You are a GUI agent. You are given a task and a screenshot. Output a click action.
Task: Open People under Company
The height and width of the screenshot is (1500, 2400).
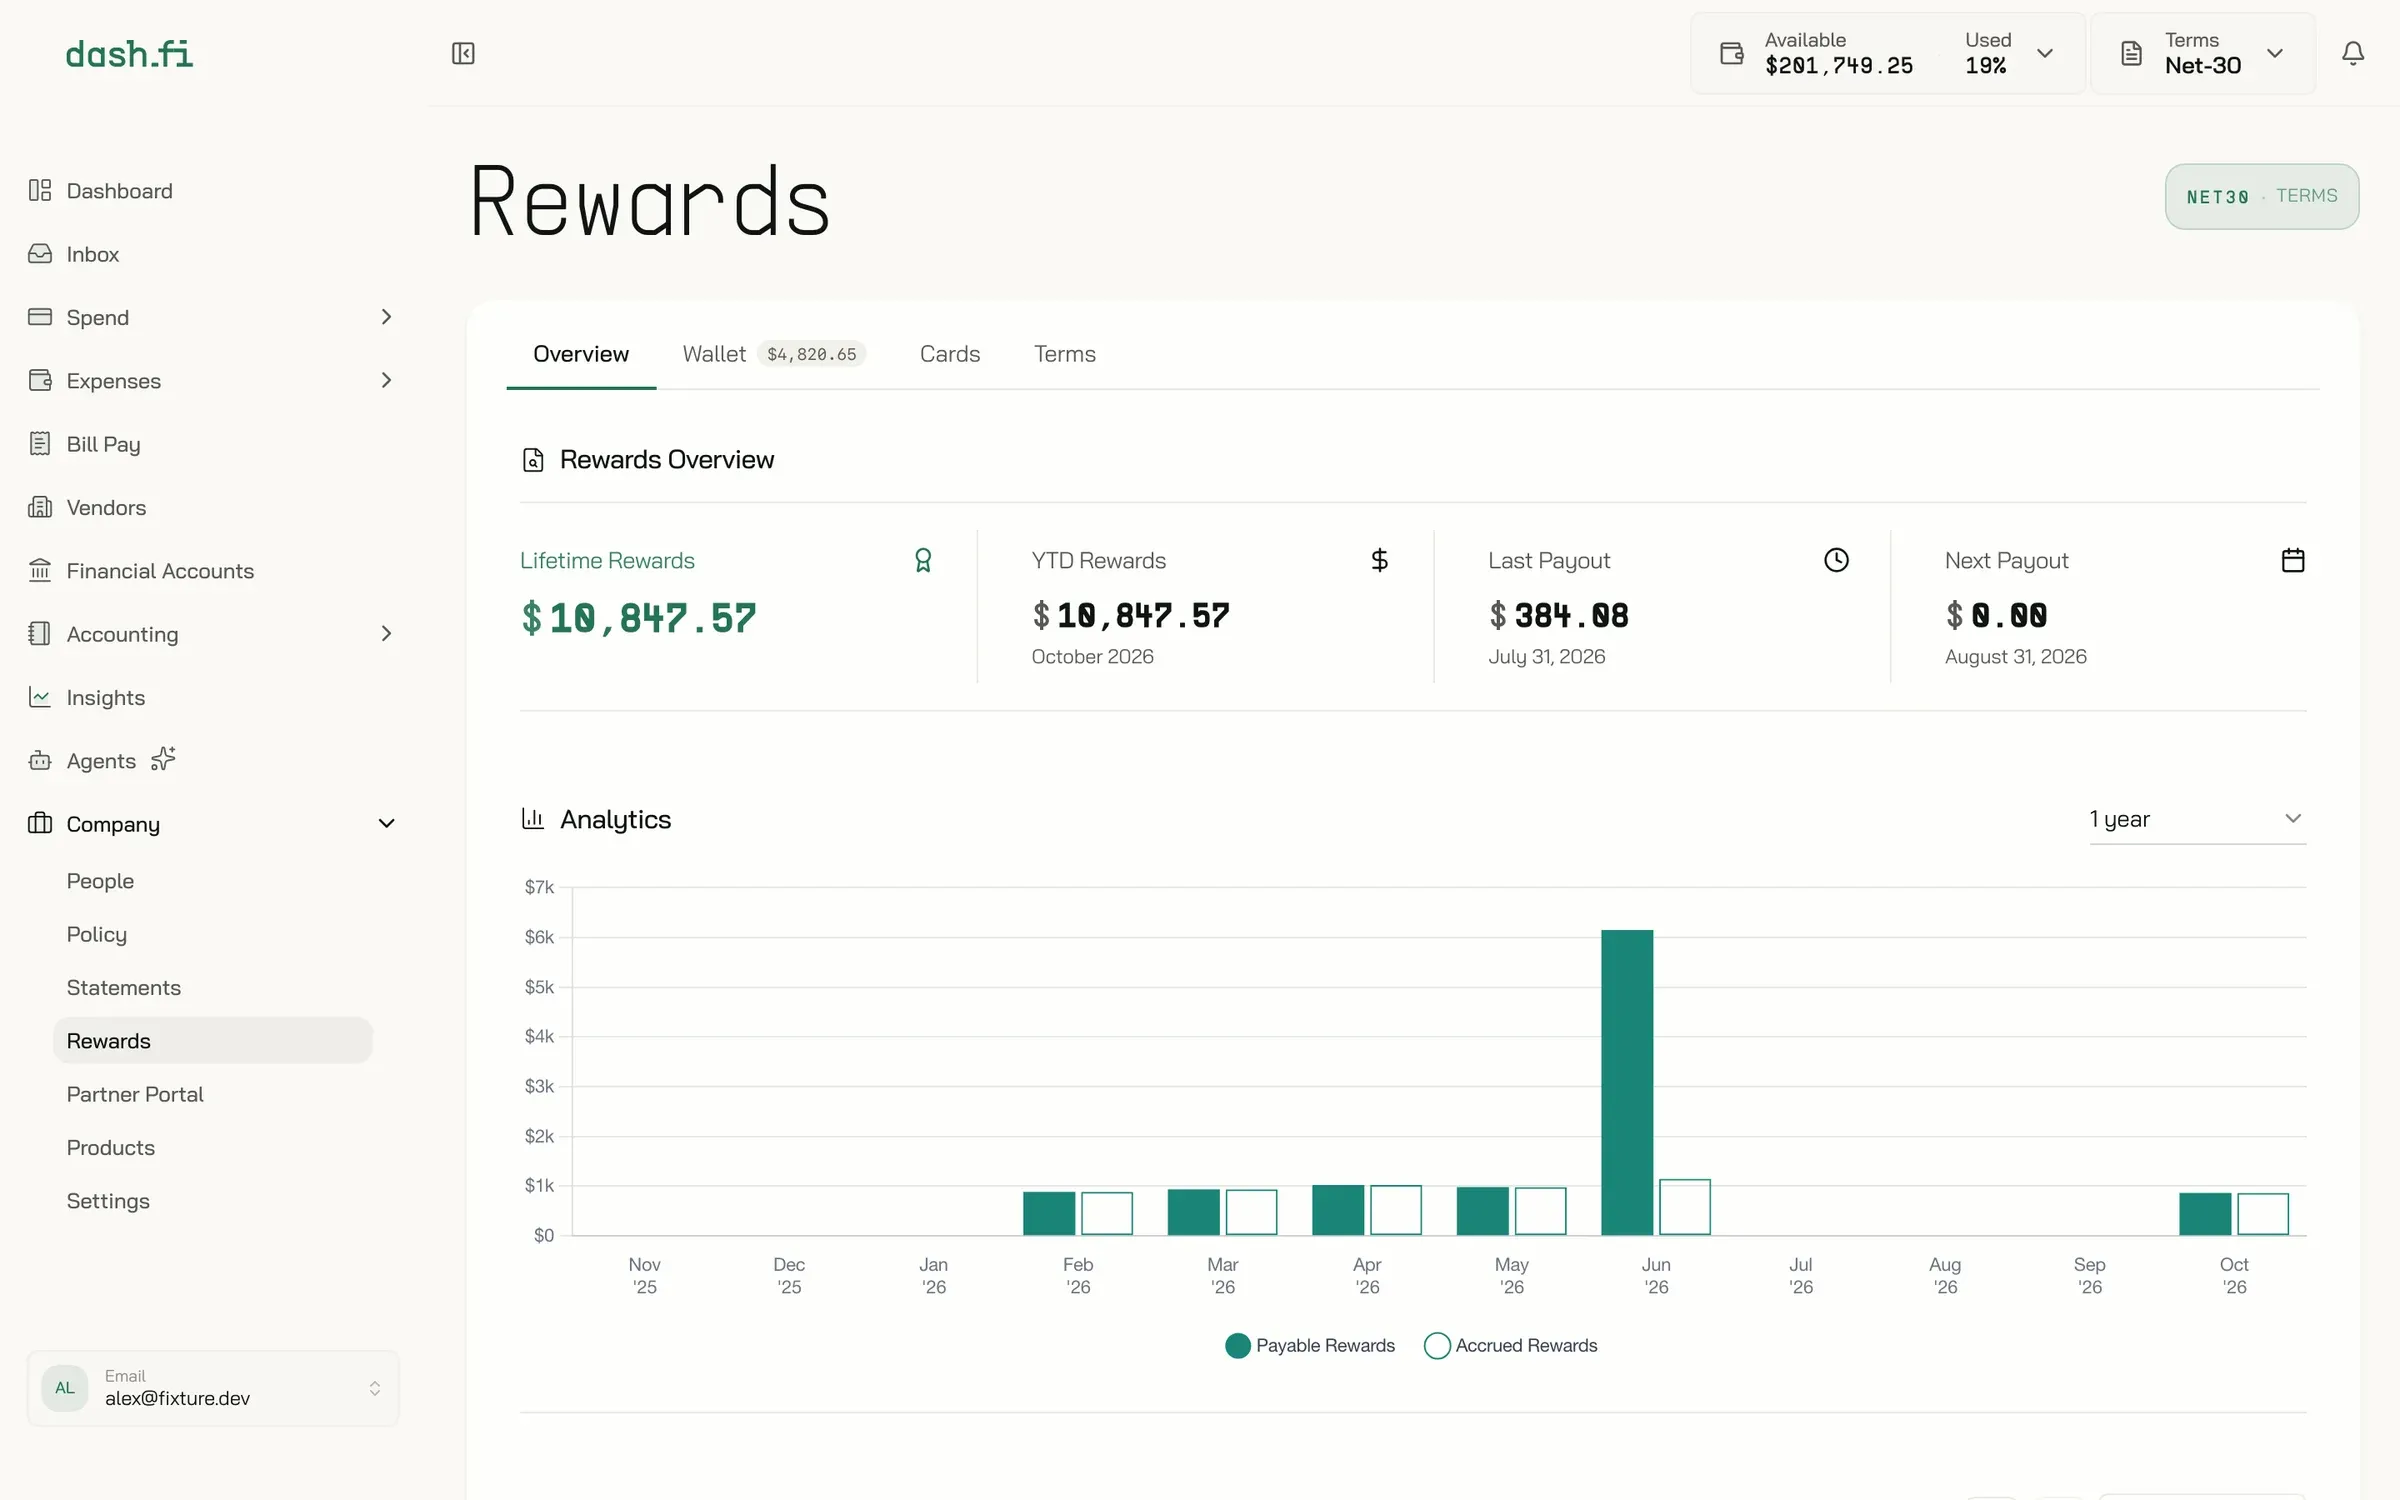[x=100, y=881]
